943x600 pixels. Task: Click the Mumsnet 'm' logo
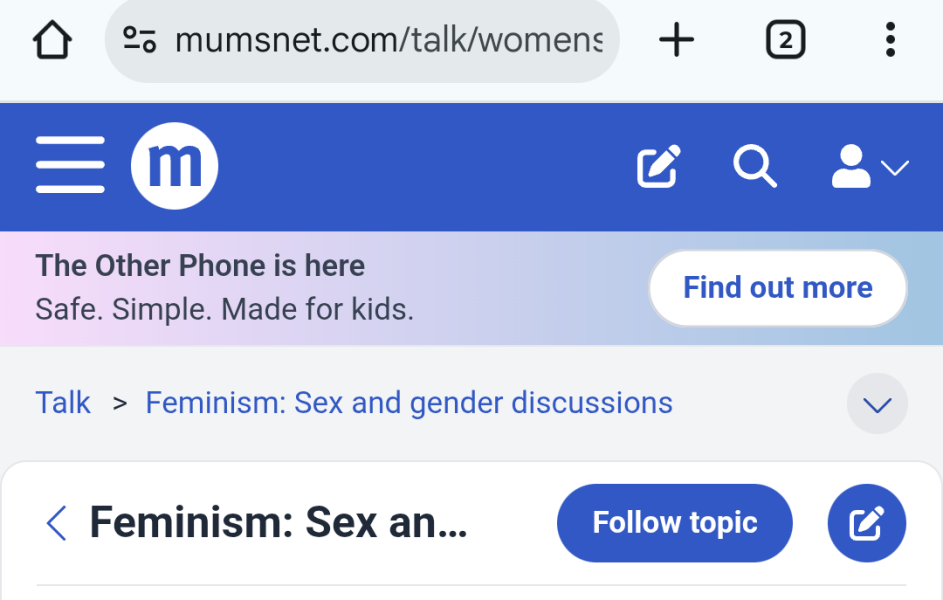174,166
